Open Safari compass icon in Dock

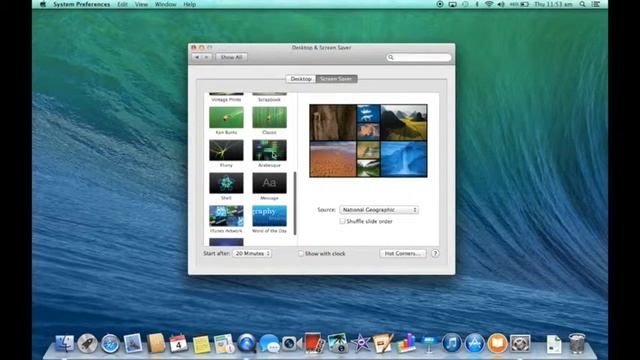click(110, 343)
